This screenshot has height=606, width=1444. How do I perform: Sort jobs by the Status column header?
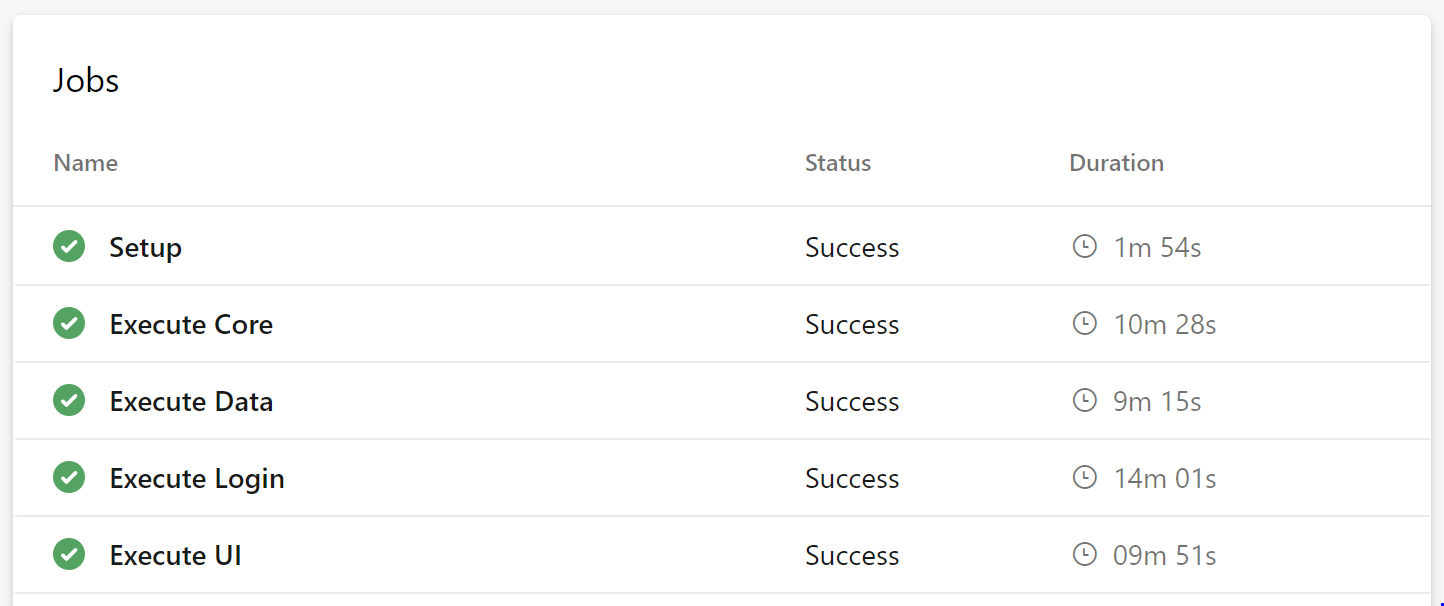(x=838, y=163)
